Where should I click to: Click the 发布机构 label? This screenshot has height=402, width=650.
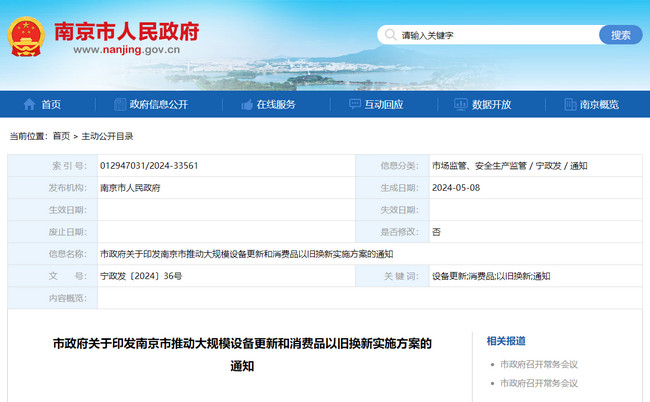[x=68, y=188]
